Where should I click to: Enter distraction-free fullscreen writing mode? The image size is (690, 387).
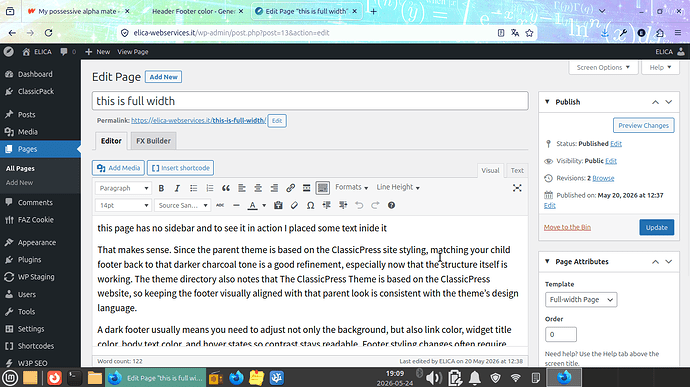point(517,188)
